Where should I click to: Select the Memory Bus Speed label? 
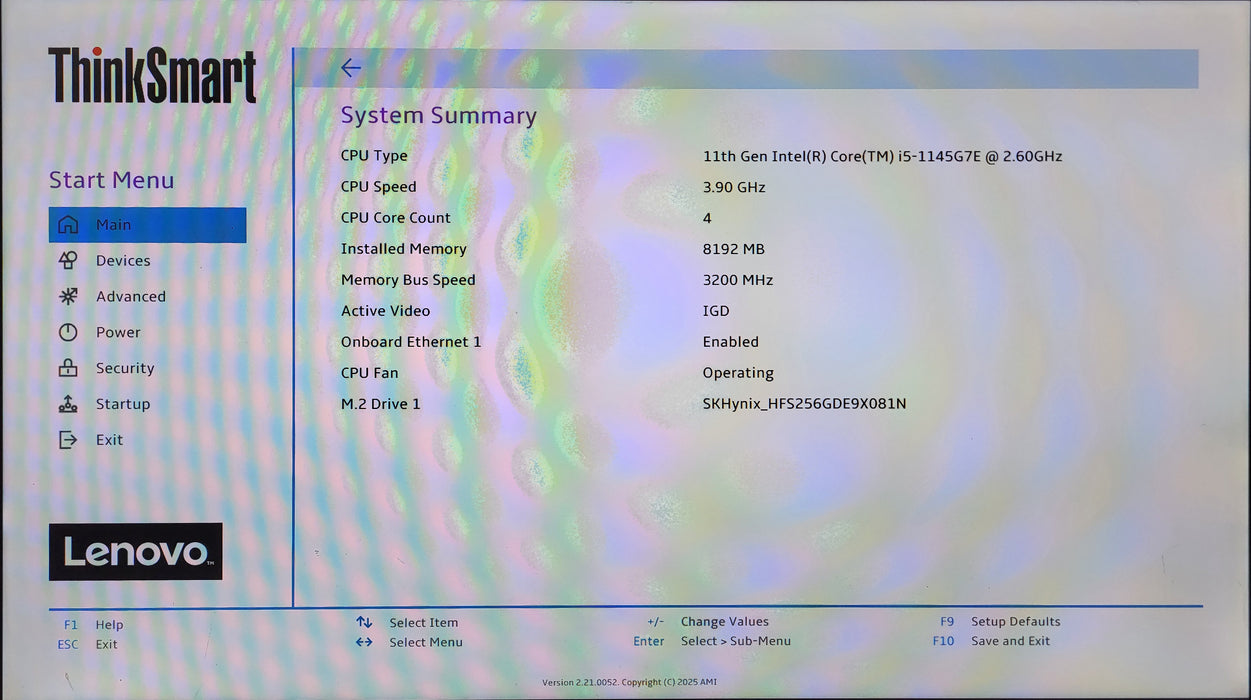click(408, 280)
